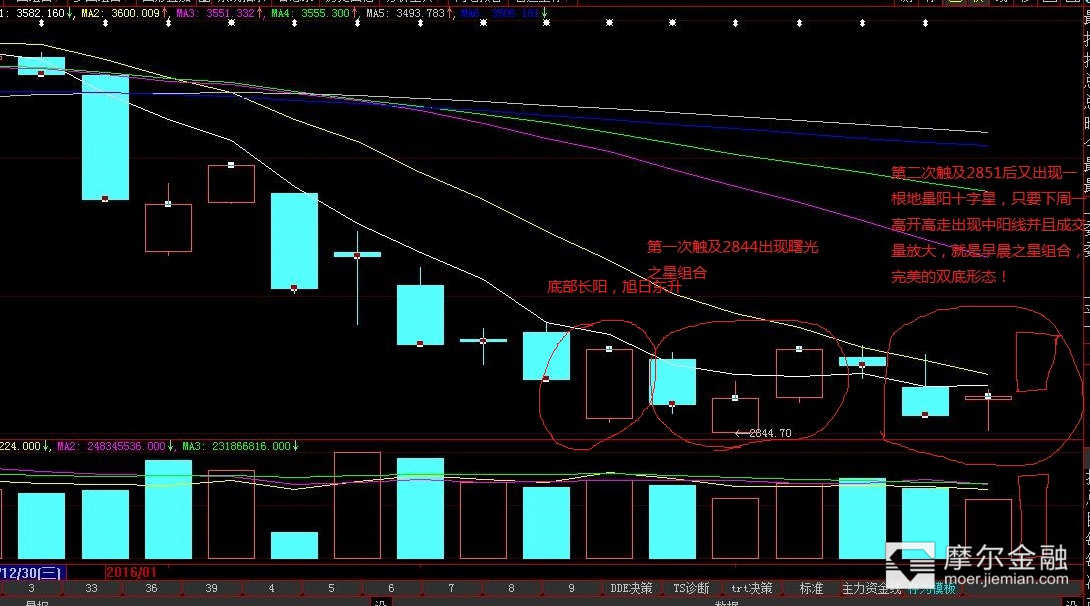
Task: Switch to the DDE决策 indicator tab
Action: coord(631,589)
